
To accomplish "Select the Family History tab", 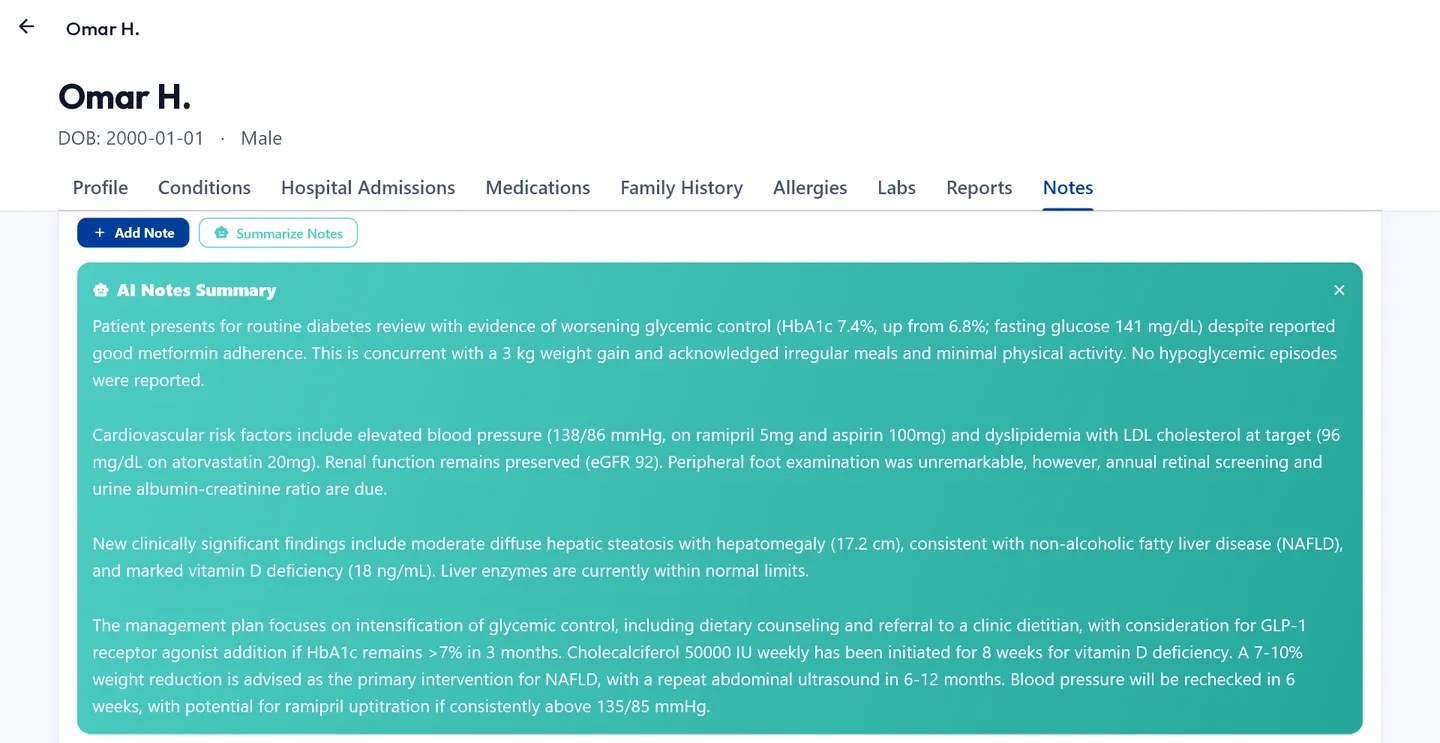I will point(681,188).
